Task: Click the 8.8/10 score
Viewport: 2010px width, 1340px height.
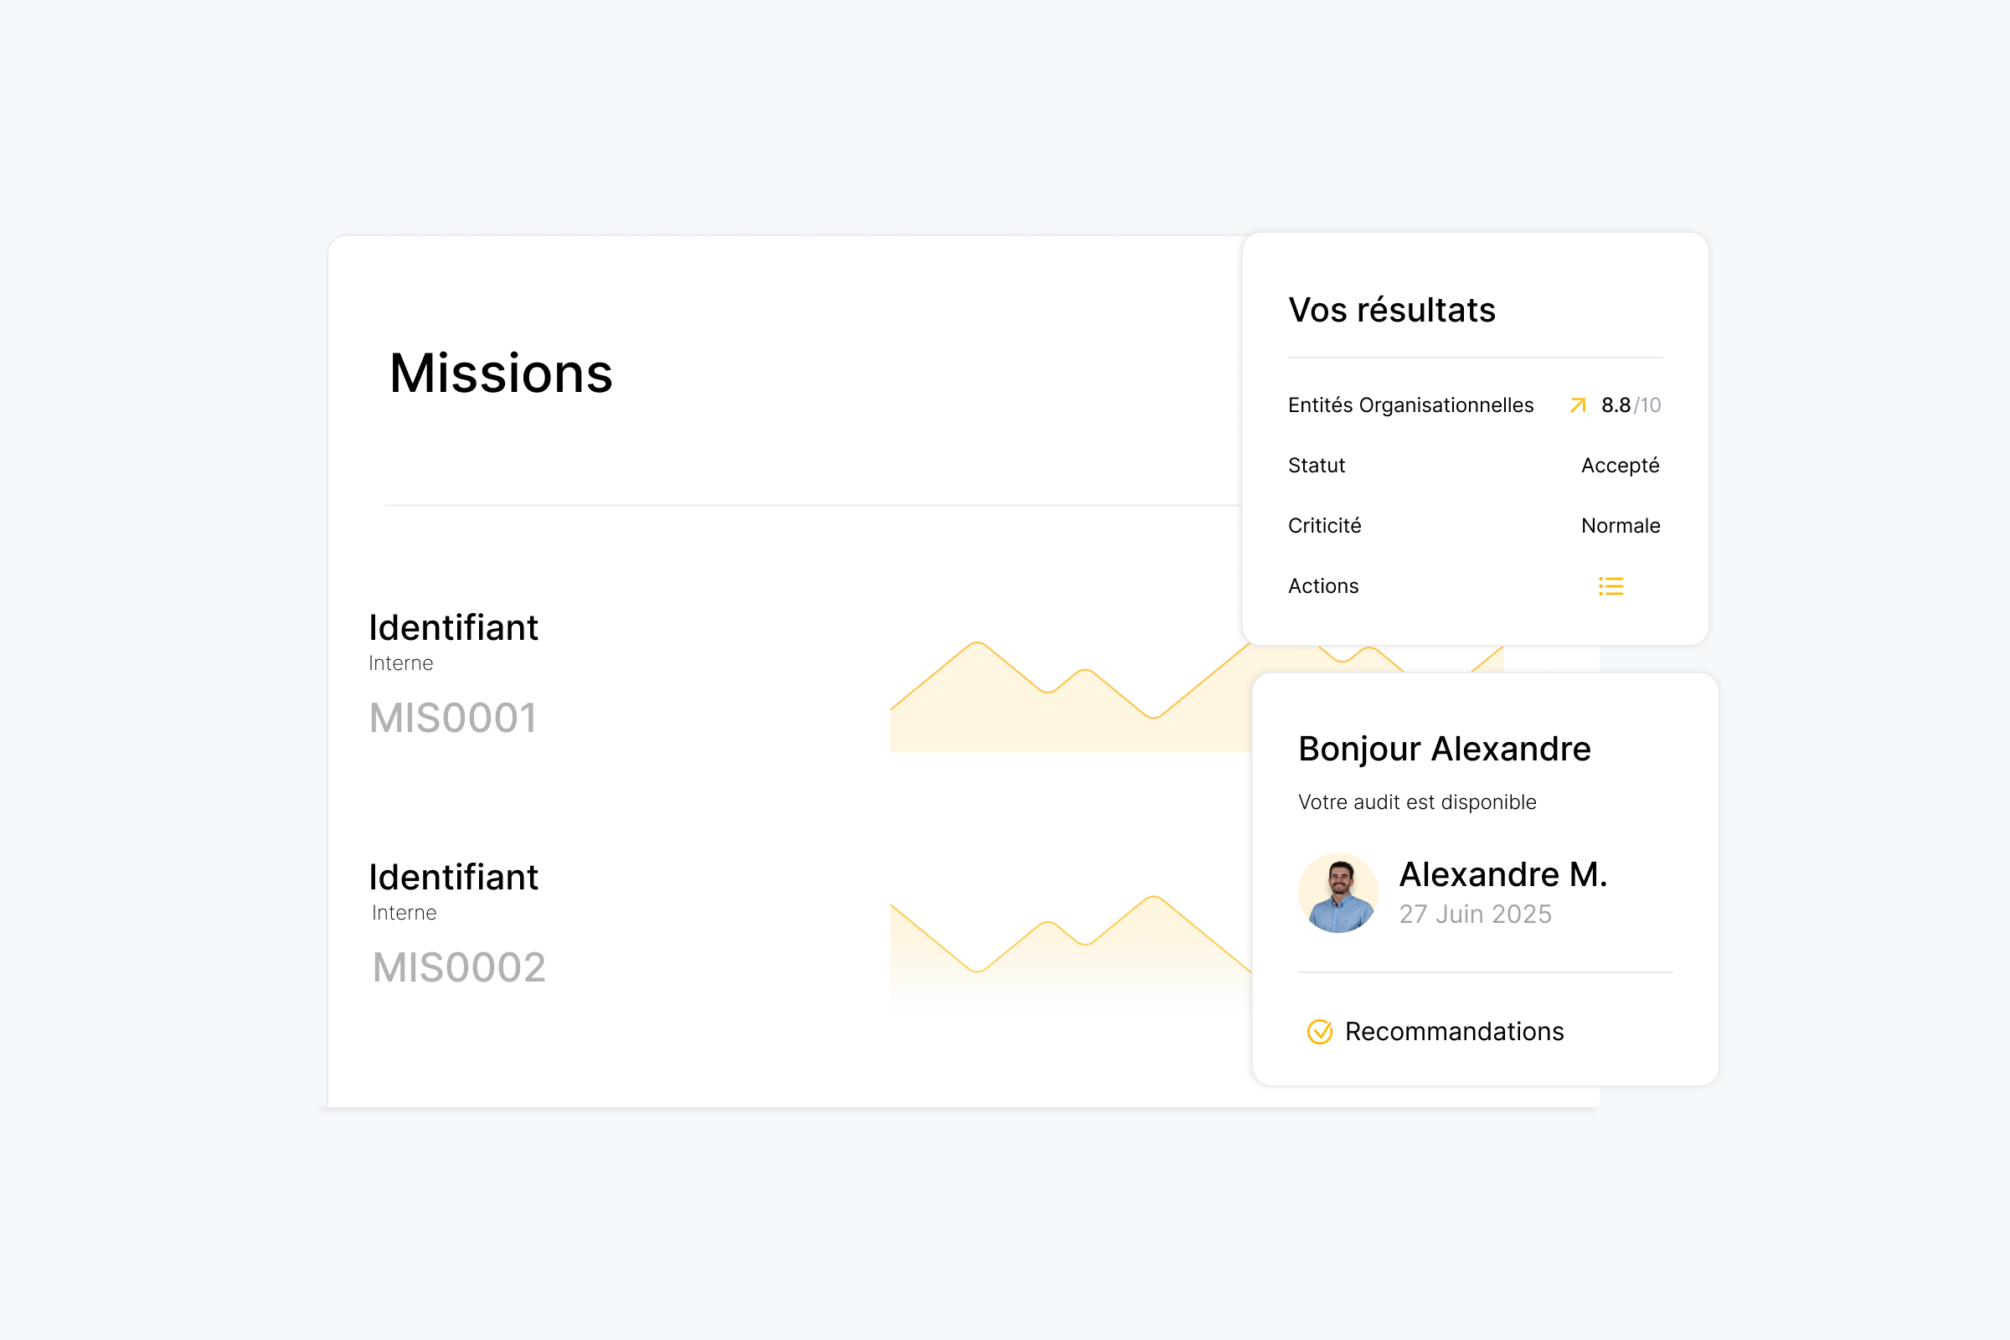Action: pyautogui.click(x=1630, y=405)
